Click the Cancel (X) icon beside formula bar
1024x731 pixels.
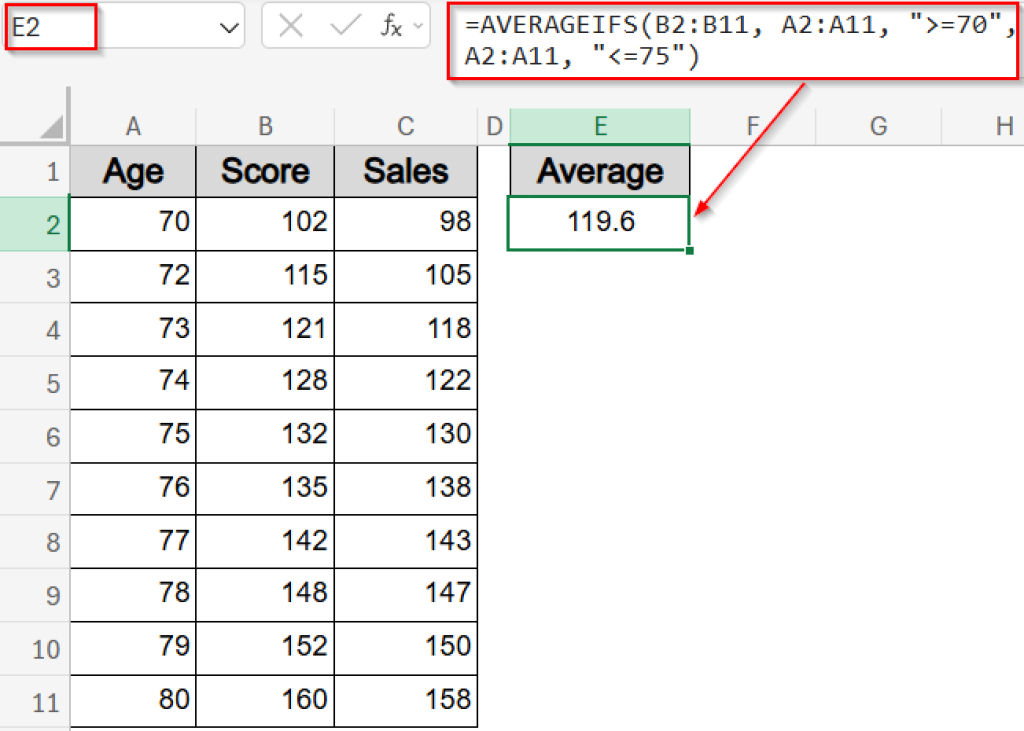tap(290, 27)
